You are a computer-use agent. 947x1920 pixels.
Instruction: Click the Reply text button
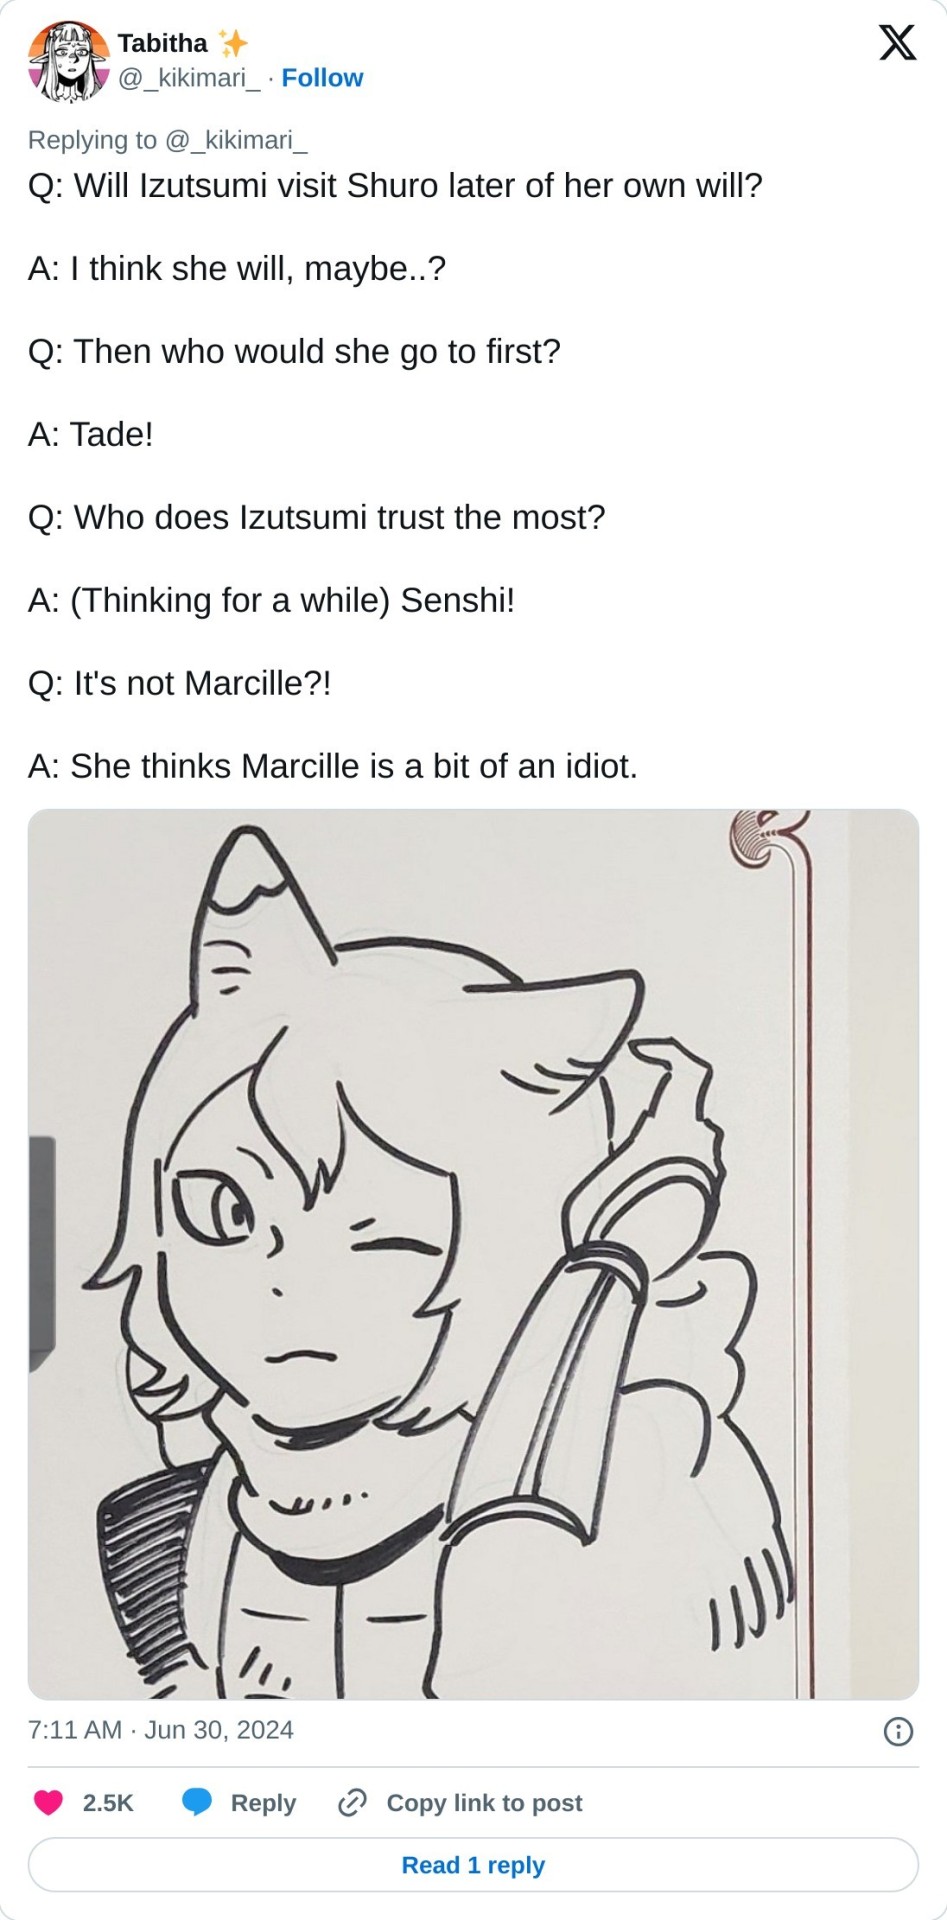[x=263, y=1802]
